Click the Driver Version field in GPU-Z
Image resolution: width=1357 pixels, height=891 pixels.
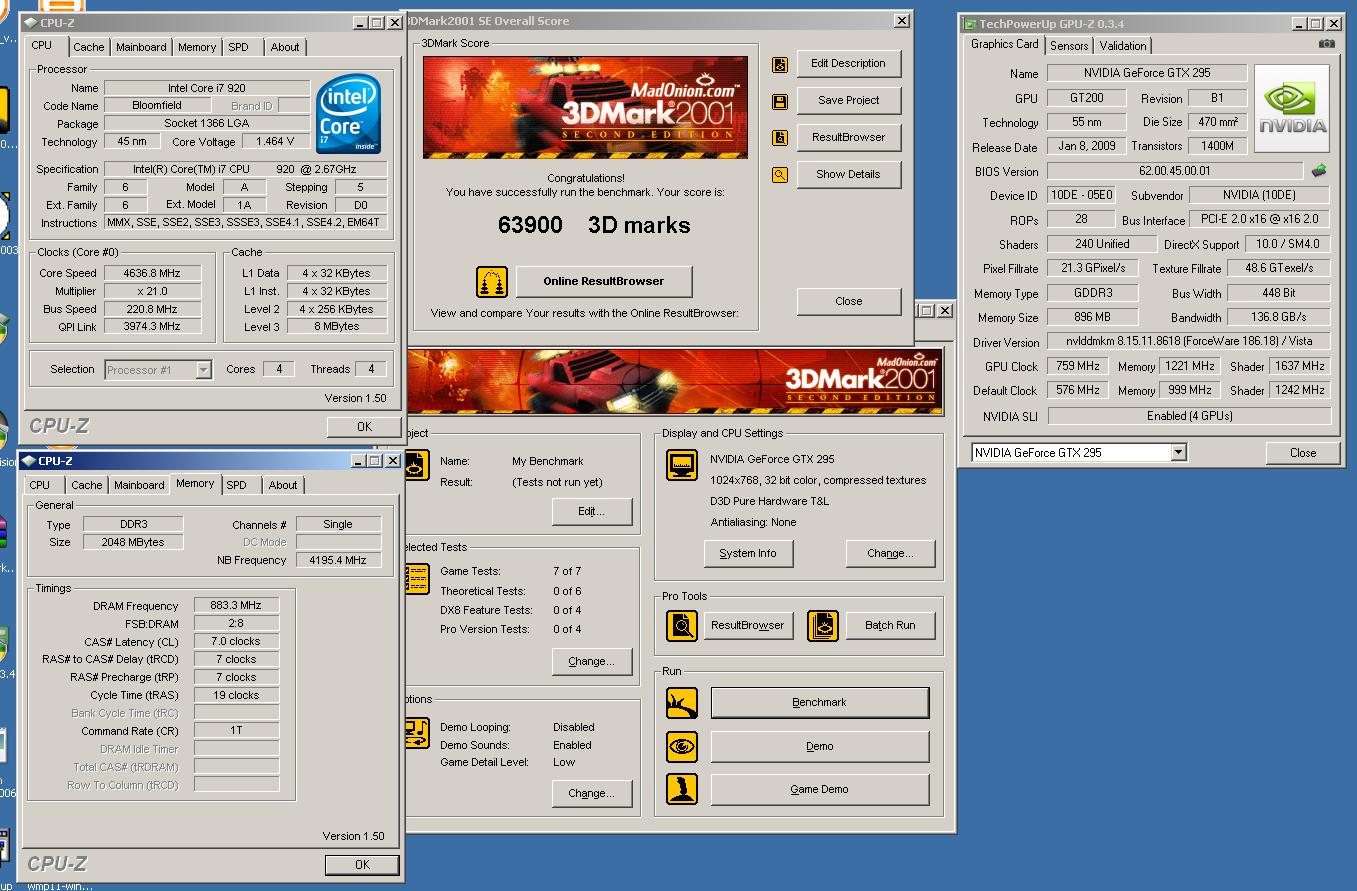[1189, 342]
